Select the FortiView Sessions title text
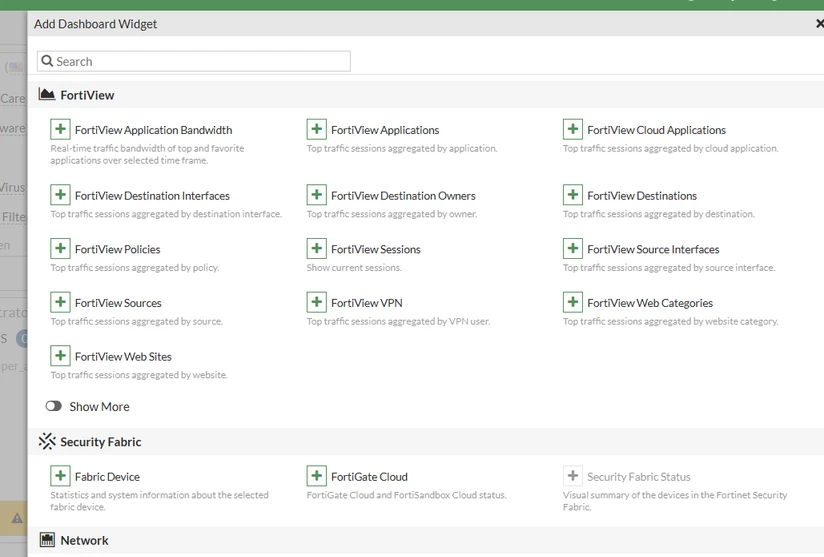824x557 pixels. click(x=376, y=249)
